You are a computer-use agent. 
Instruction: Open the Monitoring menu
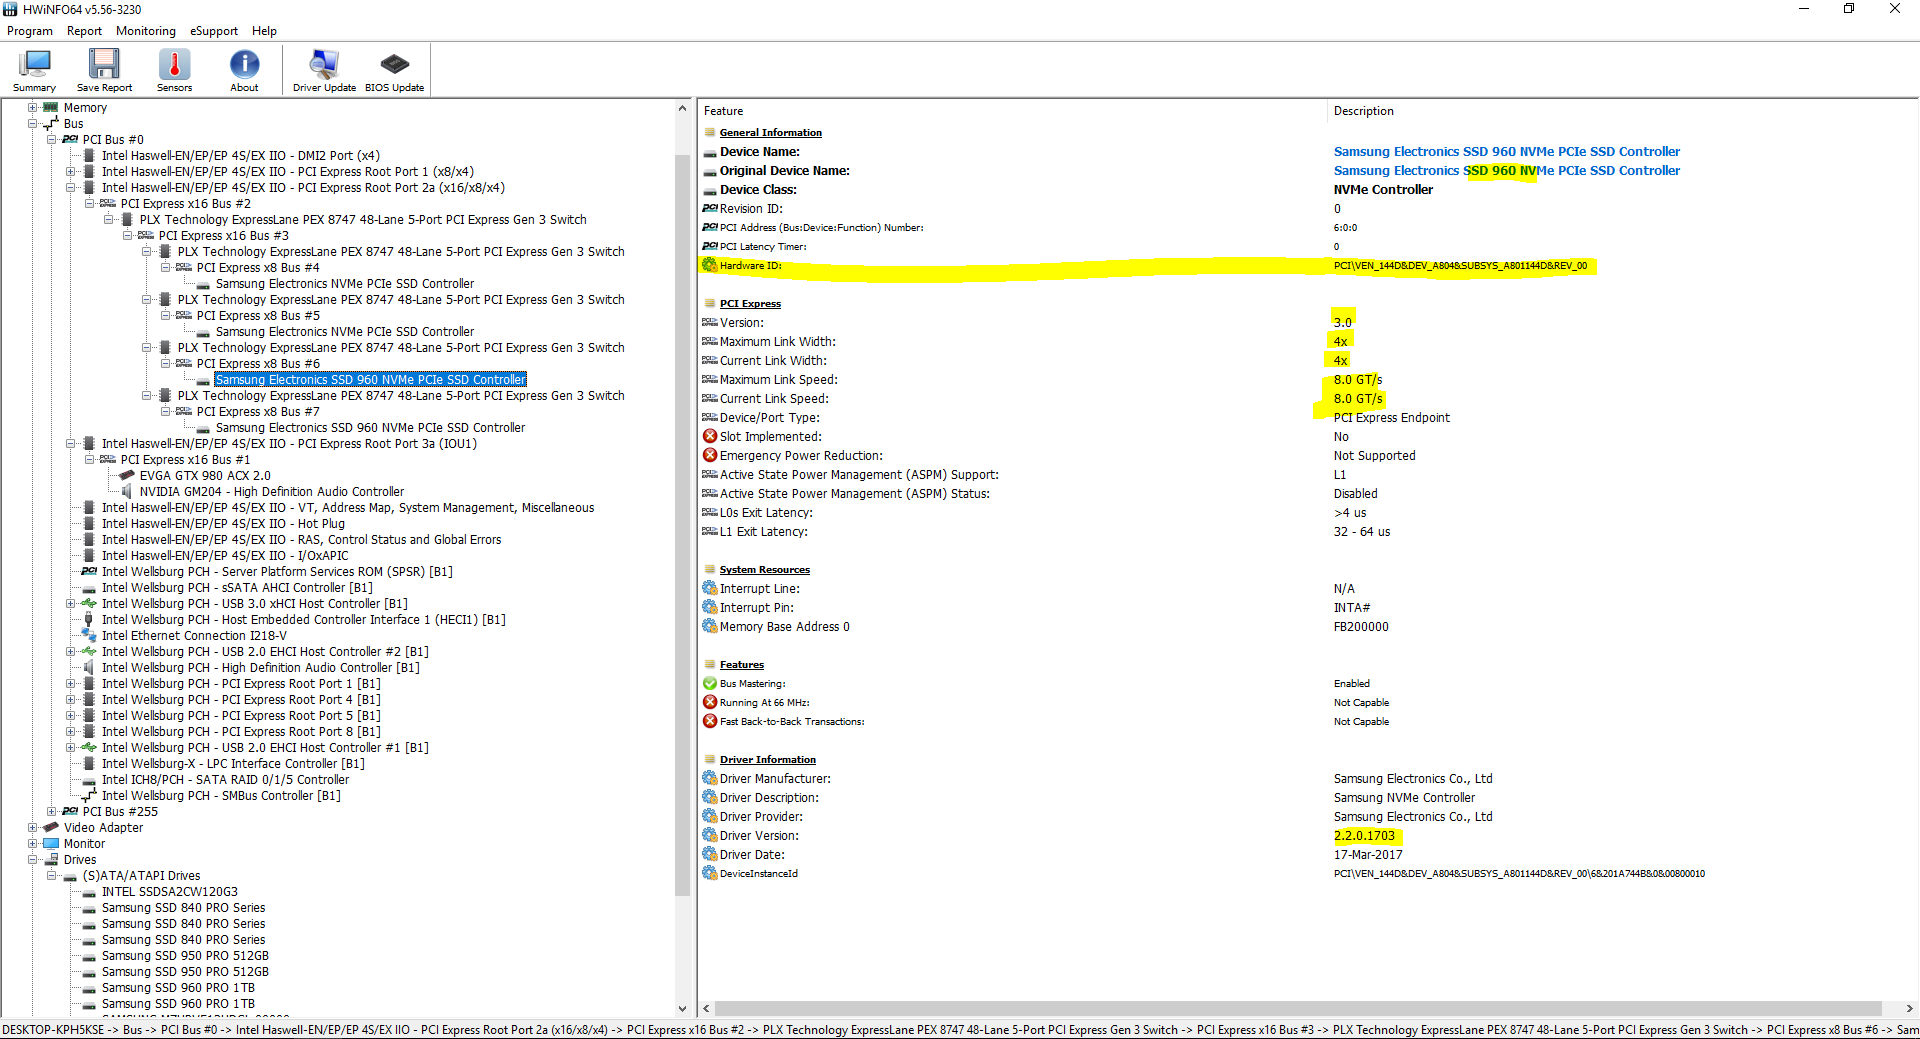(x=146, y=31)
